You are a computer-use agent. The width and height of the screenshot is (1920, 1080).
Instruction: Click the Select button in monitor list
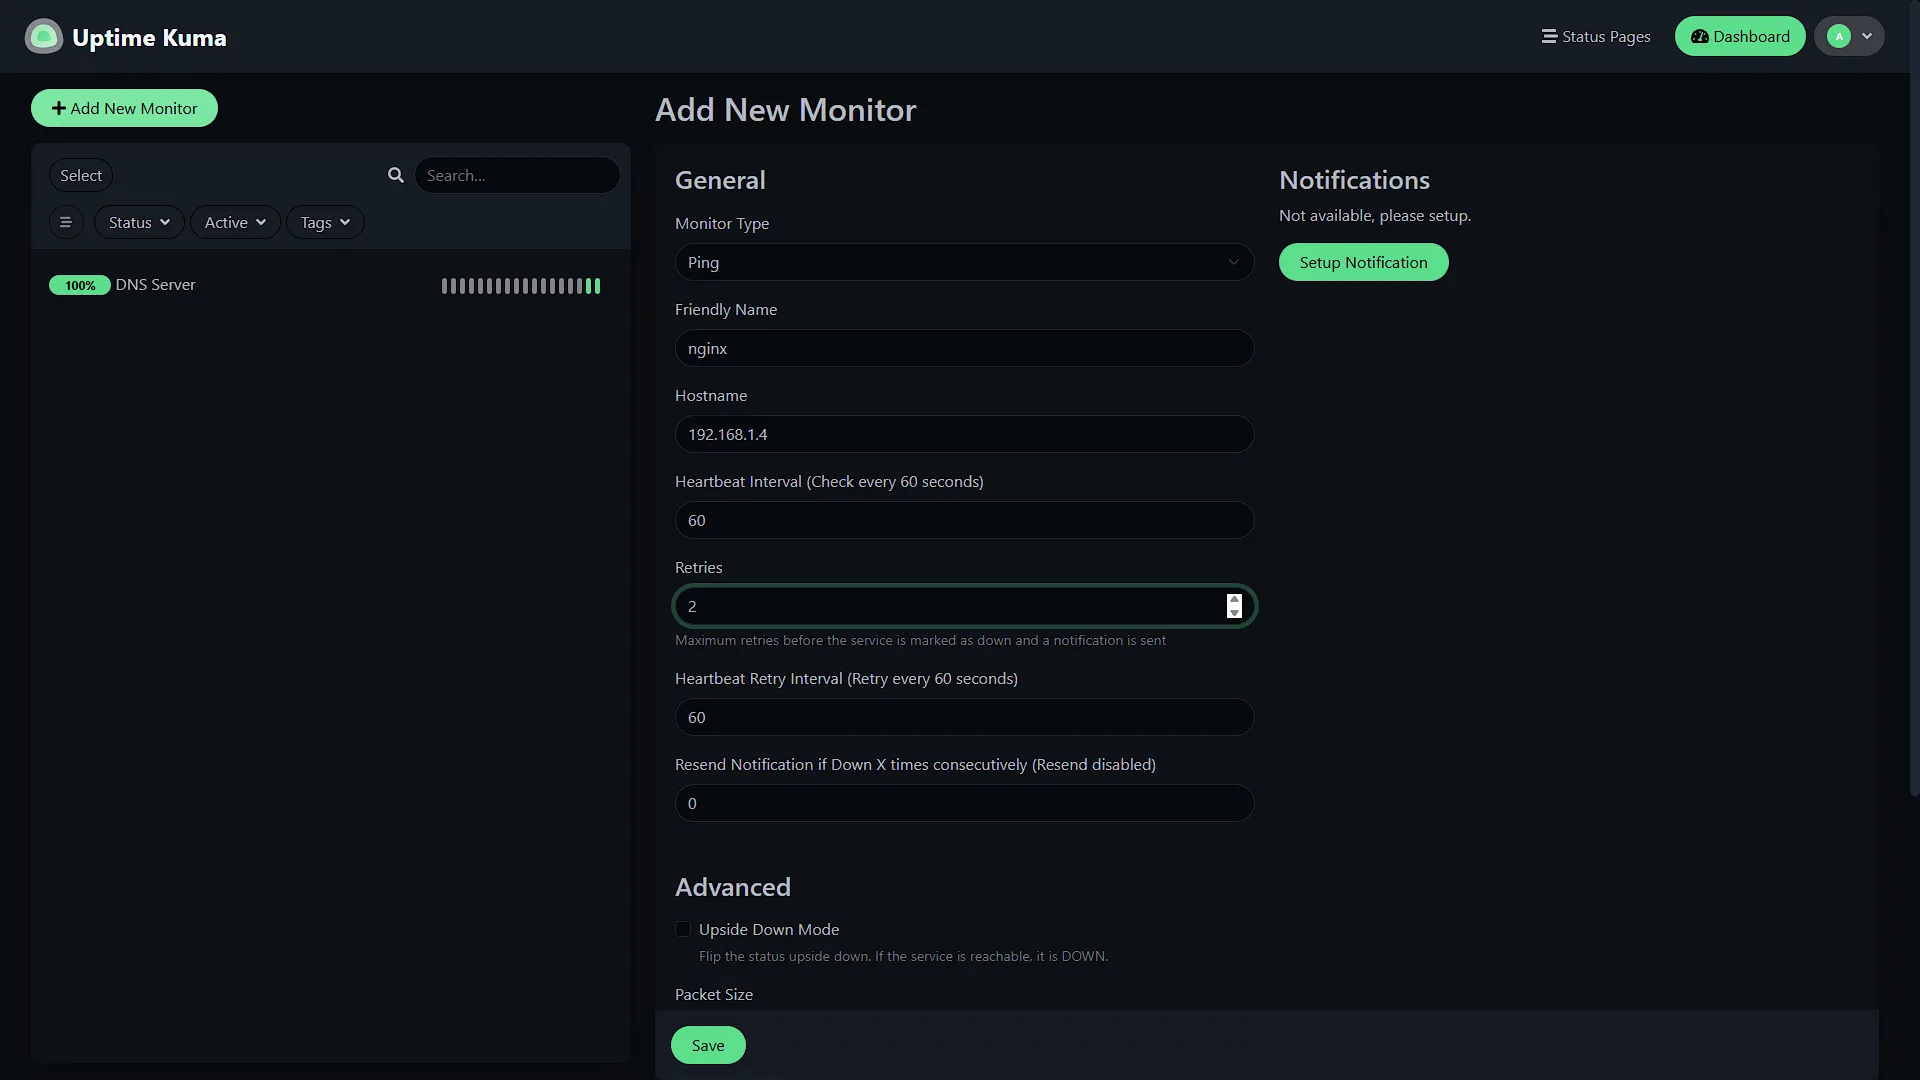[81, 175]
